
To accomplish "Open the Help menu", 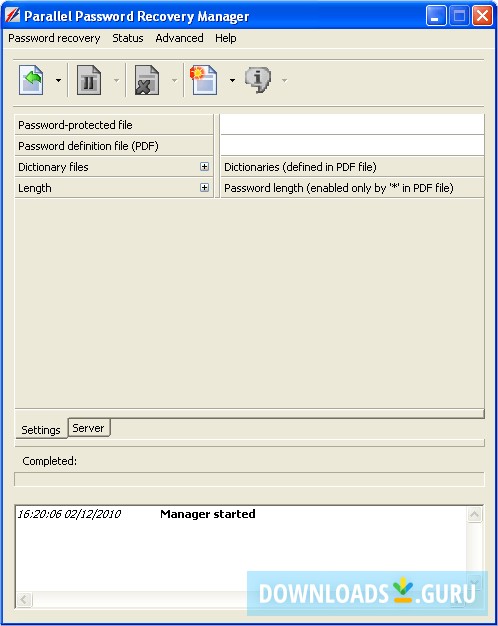I will tap(226, 38).
